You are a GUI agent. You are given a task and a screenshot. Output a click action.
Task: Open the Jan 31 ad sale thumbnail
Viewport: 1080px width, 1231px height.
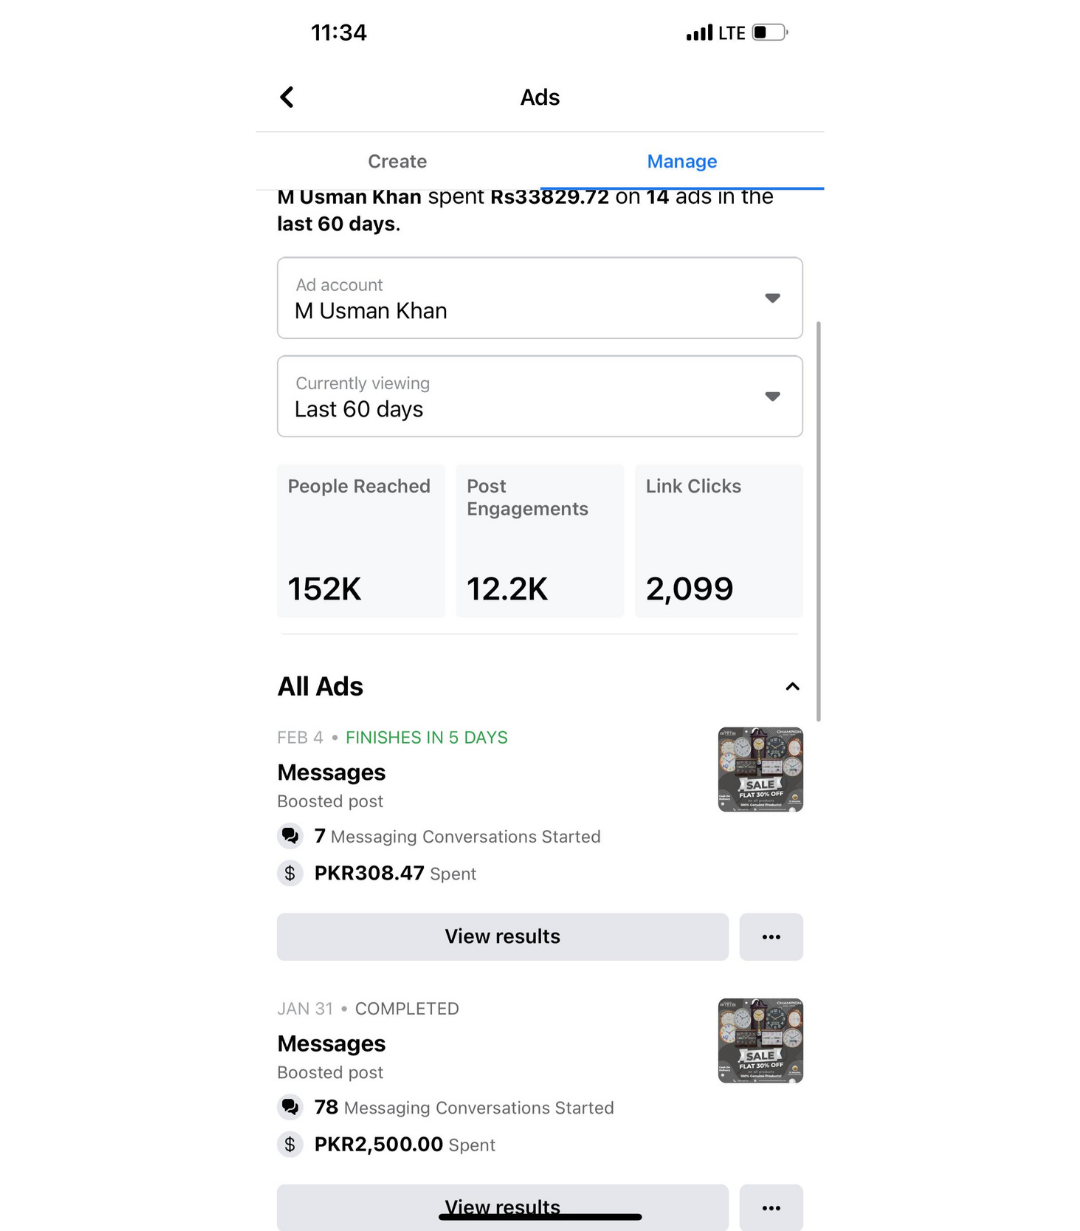[x=760, y=1040]
